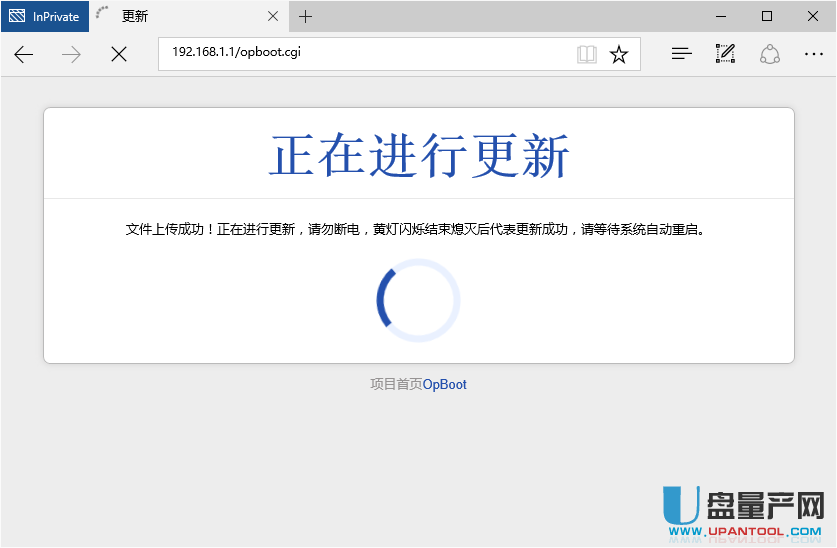The image size is (837, 548).
Task: Click the 正在进行更新 heading
Action: (419, 156)
